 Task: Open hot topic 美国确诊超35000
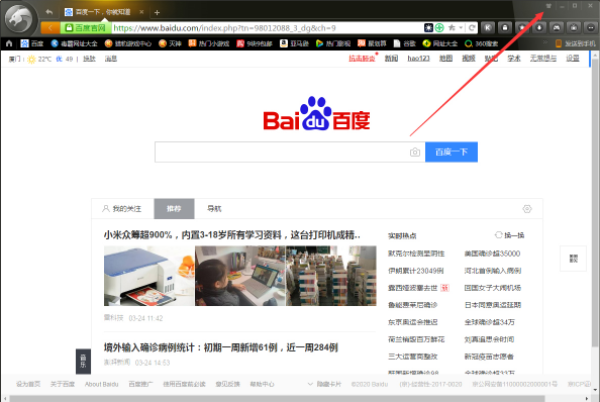pos(492,254)
